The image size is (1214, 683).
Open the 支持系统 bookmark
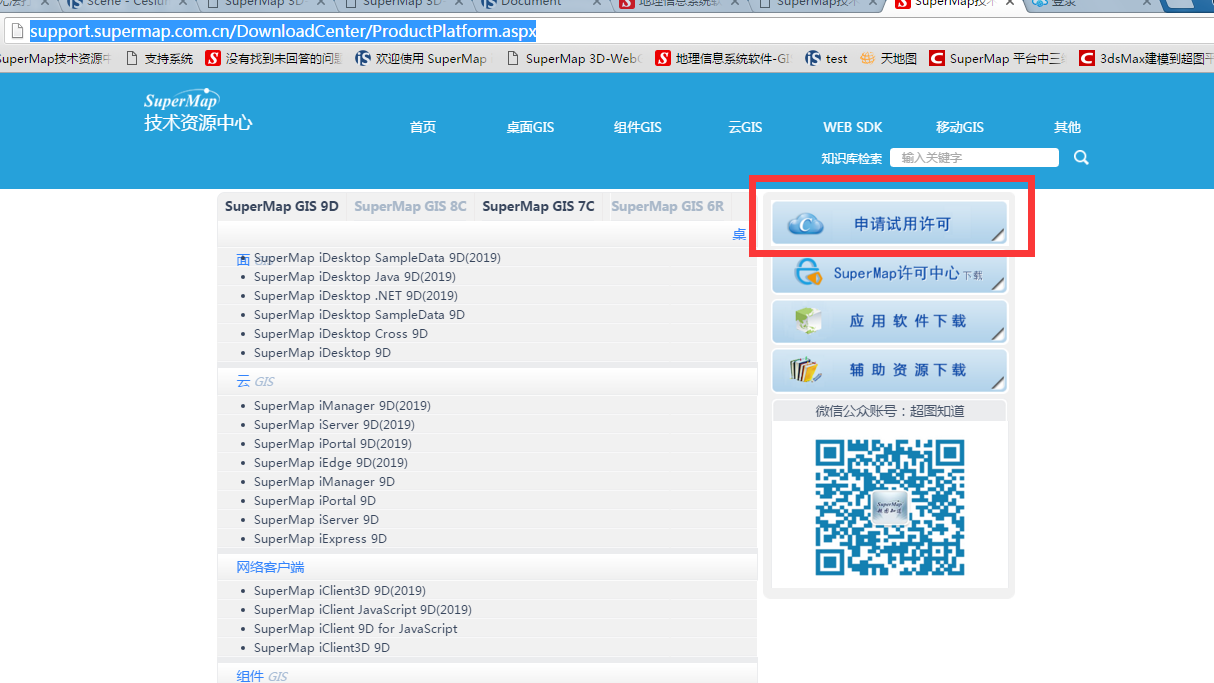coord(160,59)
